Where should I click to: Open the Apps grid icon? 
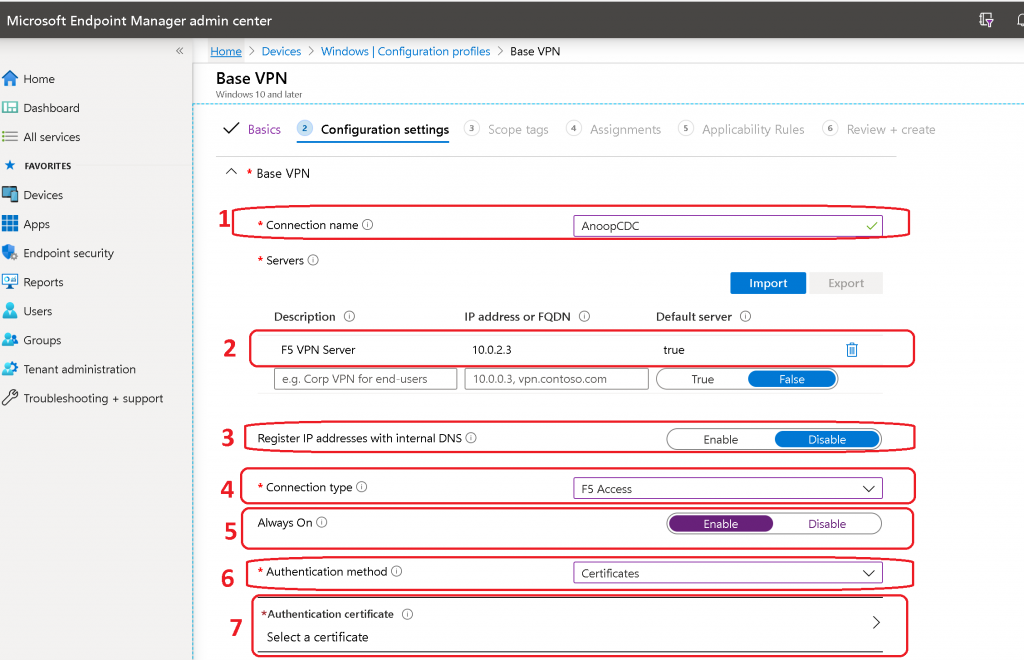click(x=10, y=223)
